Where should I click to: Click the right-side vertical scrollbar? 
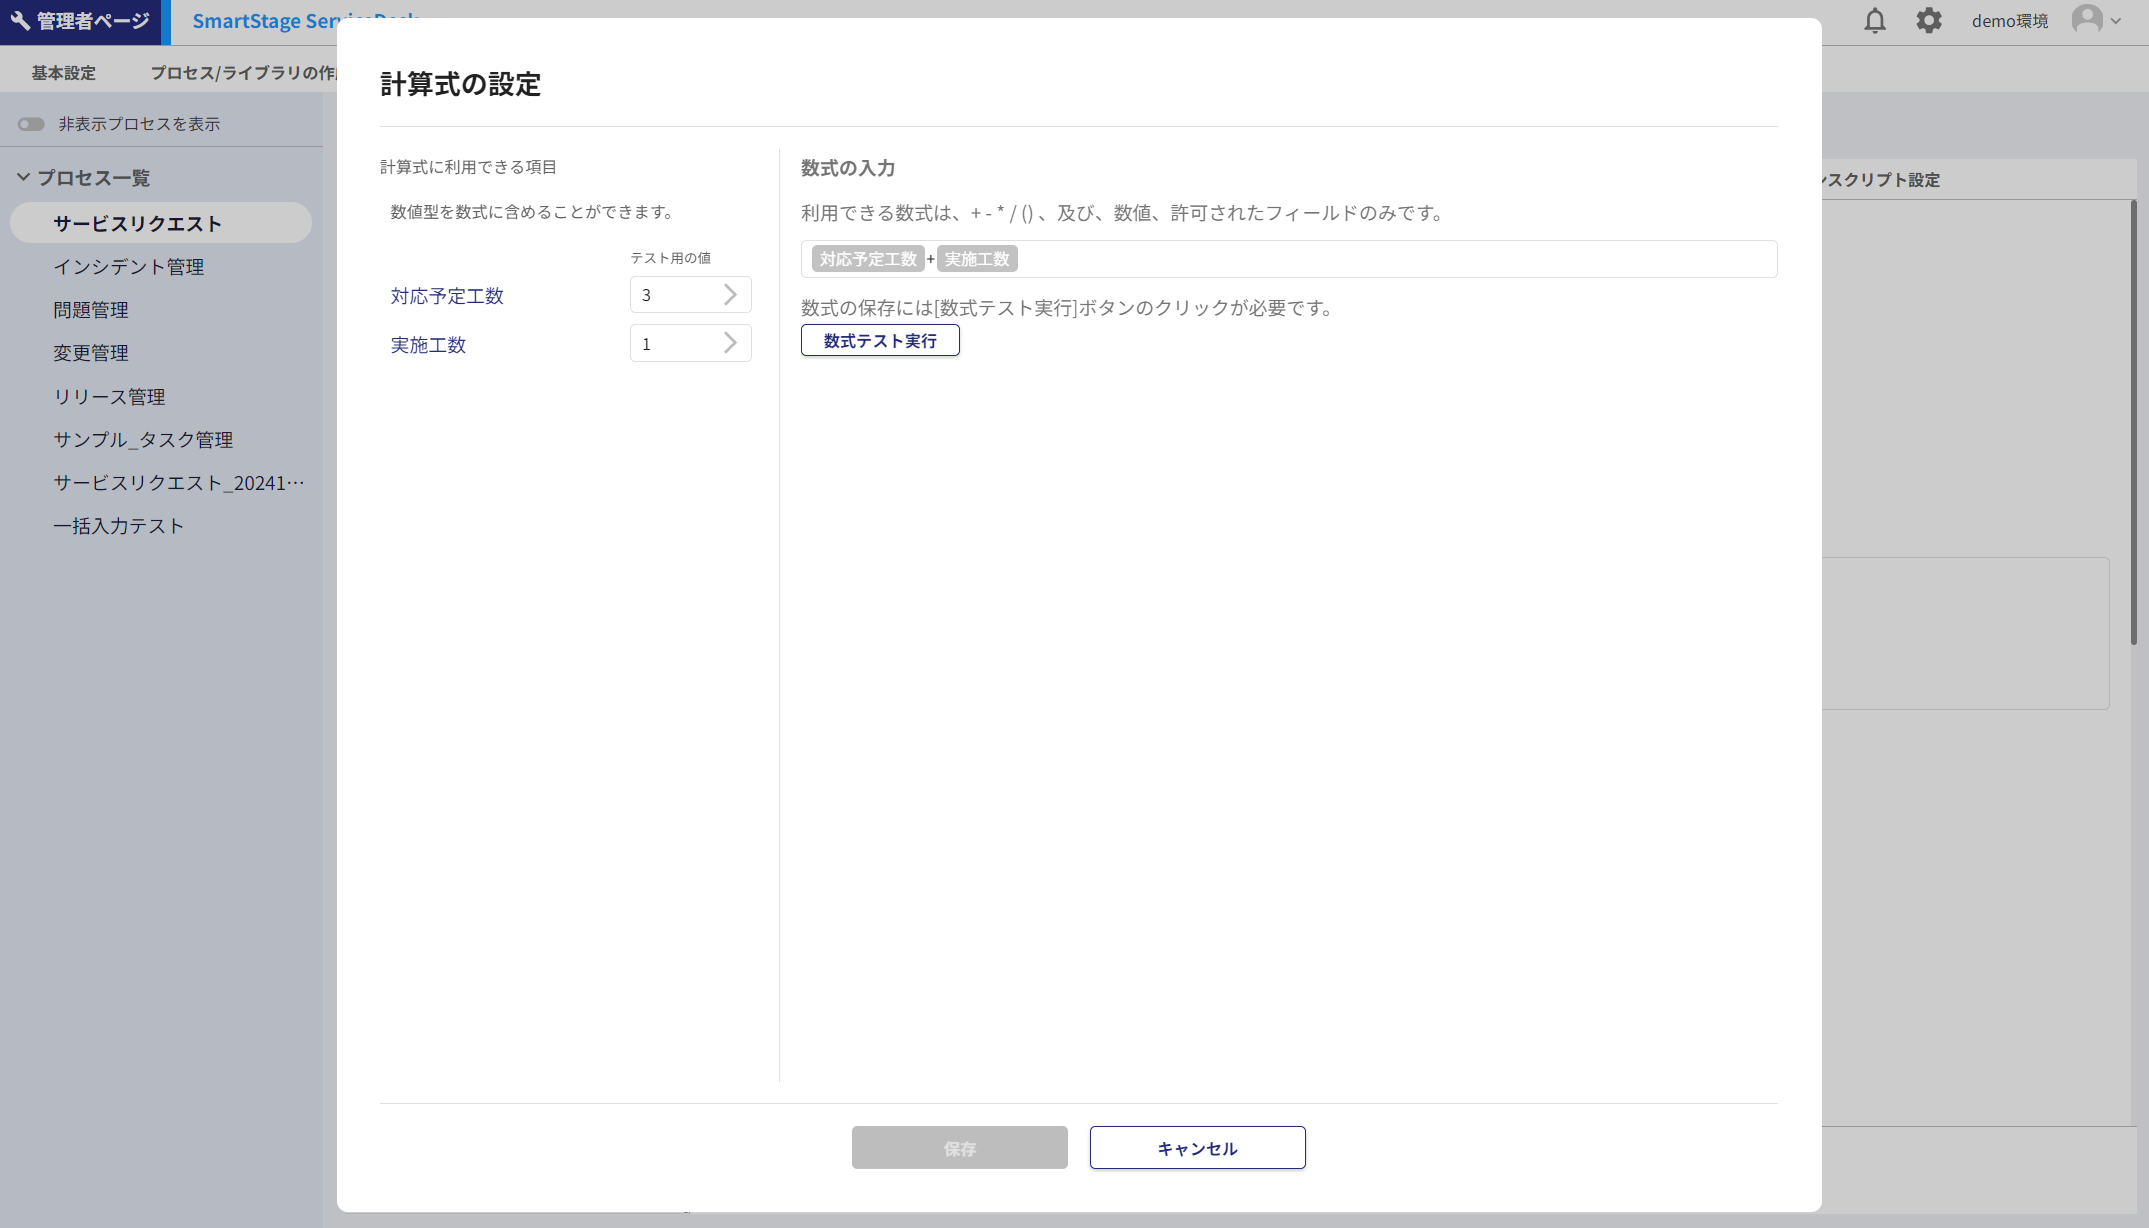[2133, 420]
